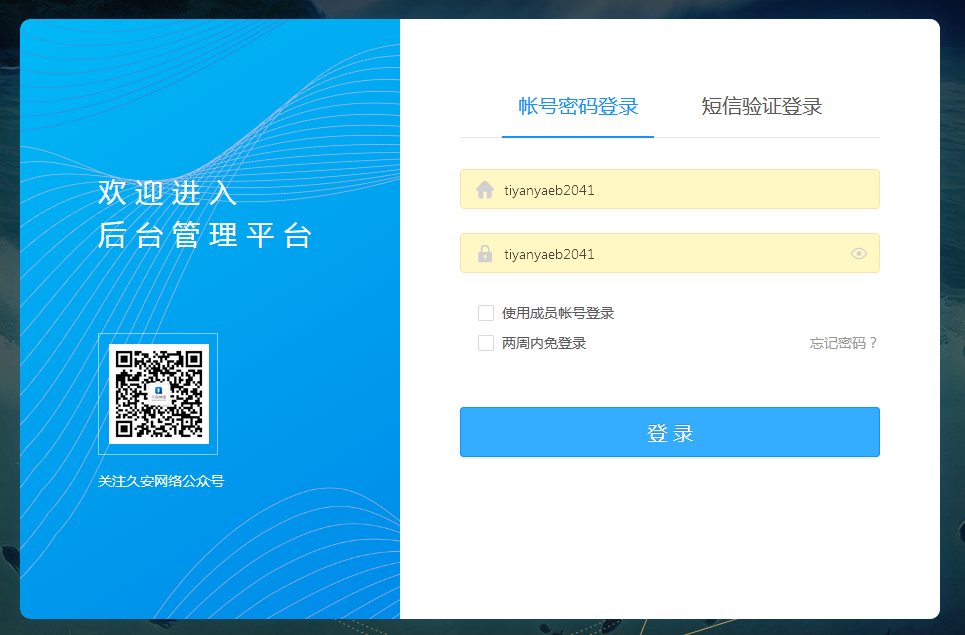Click the blue underline beneath the active tab
The height and width of the screenshot is (635, 965).
(x=578, y=136)
